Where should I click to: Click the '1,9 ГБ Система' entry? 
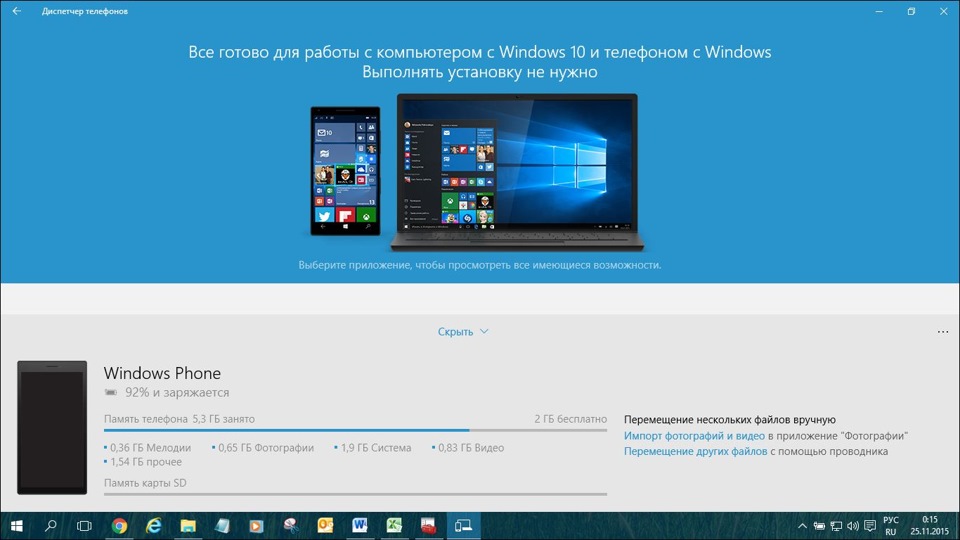372,448
